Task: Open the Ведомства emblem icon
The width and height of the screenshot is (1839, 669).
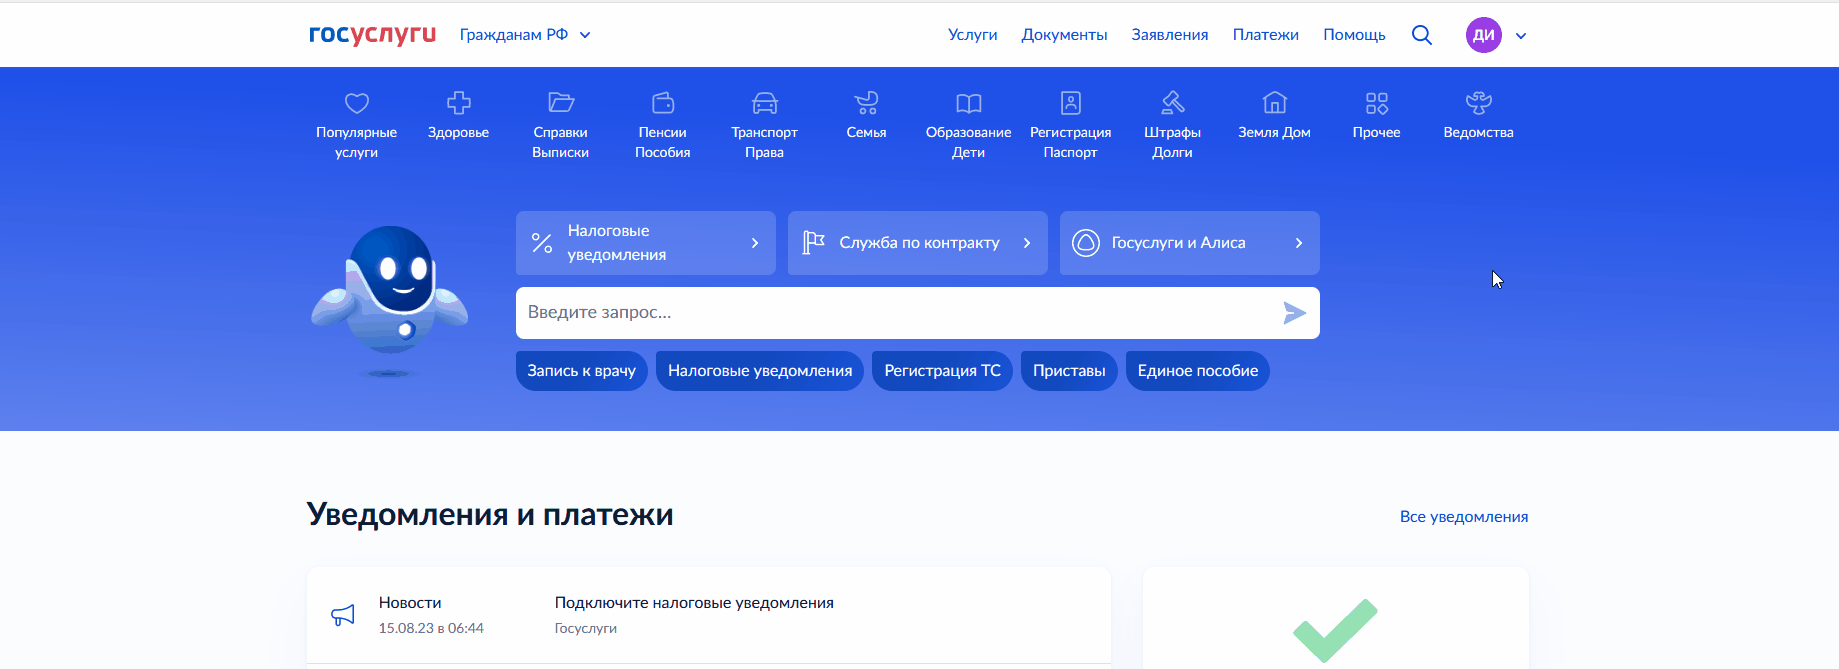Action: click(x=1478, y=103)
